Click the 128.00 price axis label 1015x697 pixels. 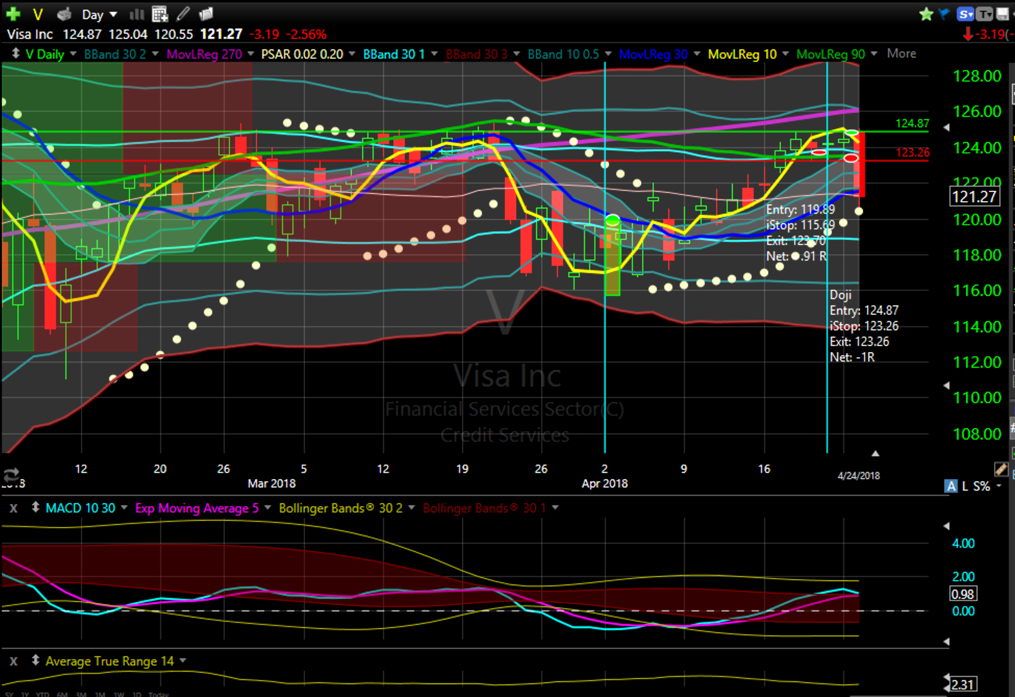click(x=977, y=76)
